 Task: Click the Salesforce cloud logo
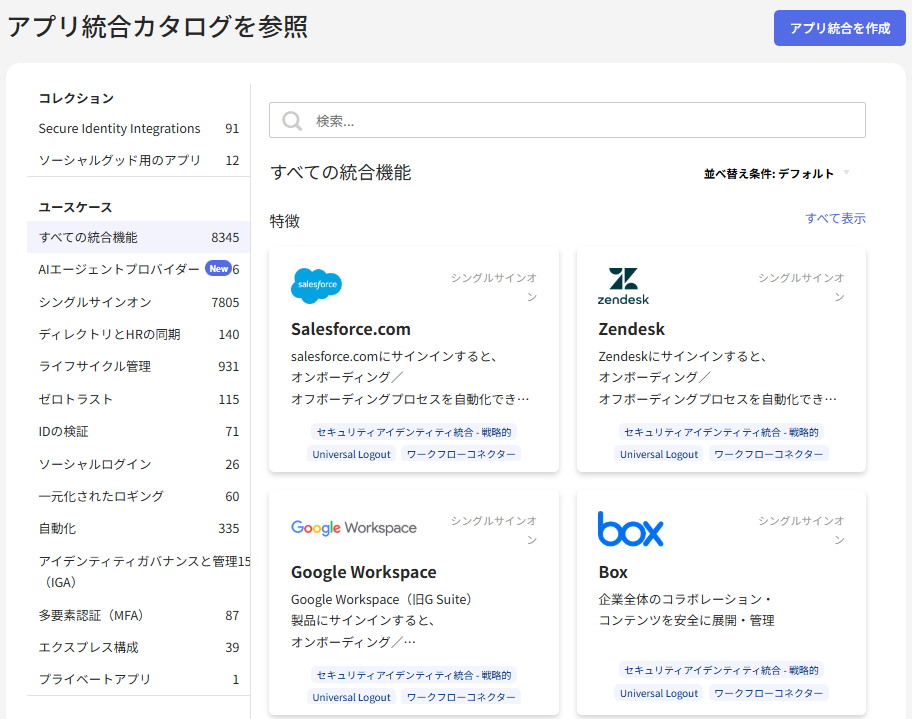(x=316, y=286)
